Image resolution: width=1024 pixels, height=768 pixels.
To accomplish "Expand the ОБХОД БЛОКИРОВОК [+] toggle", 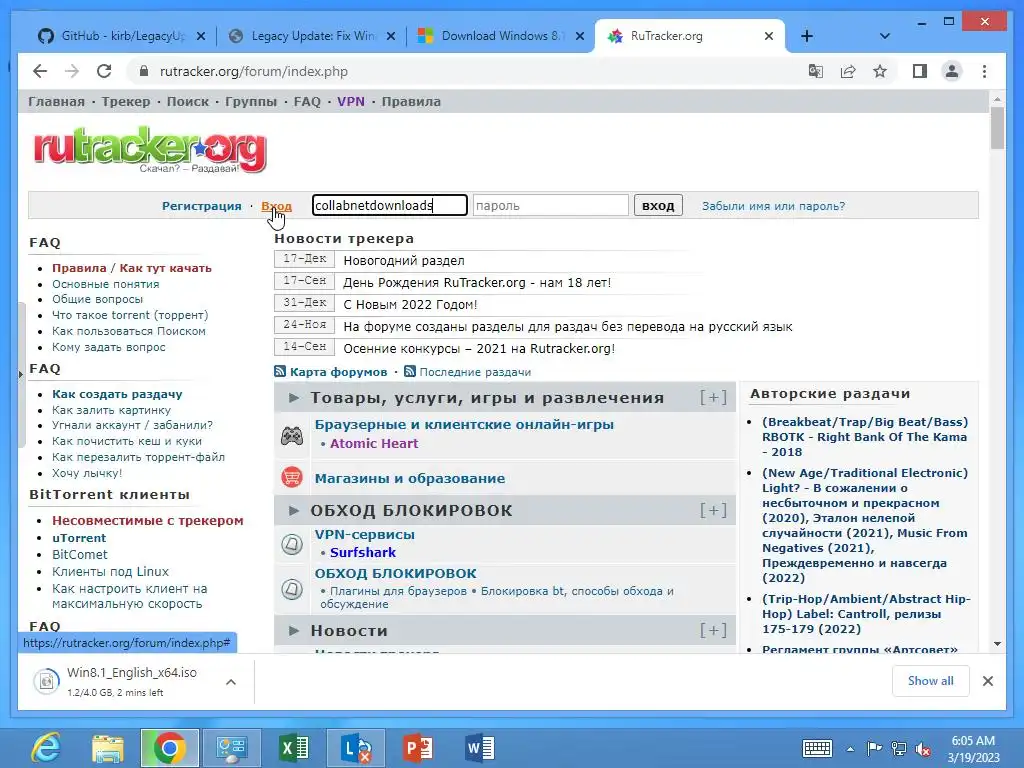I will coord(713,510).
